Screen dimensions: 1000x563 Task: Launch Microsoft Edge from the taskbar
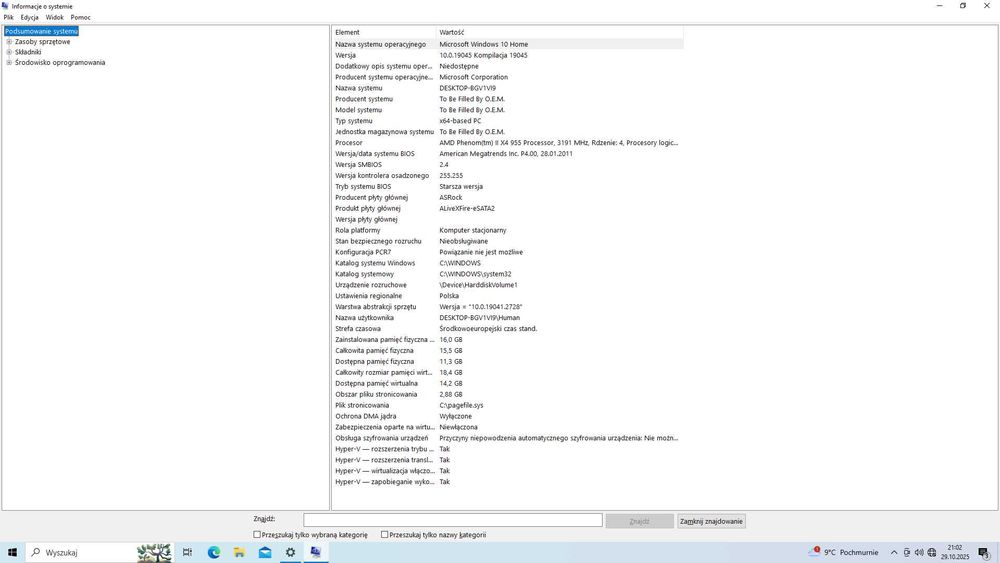pos(214,552)
